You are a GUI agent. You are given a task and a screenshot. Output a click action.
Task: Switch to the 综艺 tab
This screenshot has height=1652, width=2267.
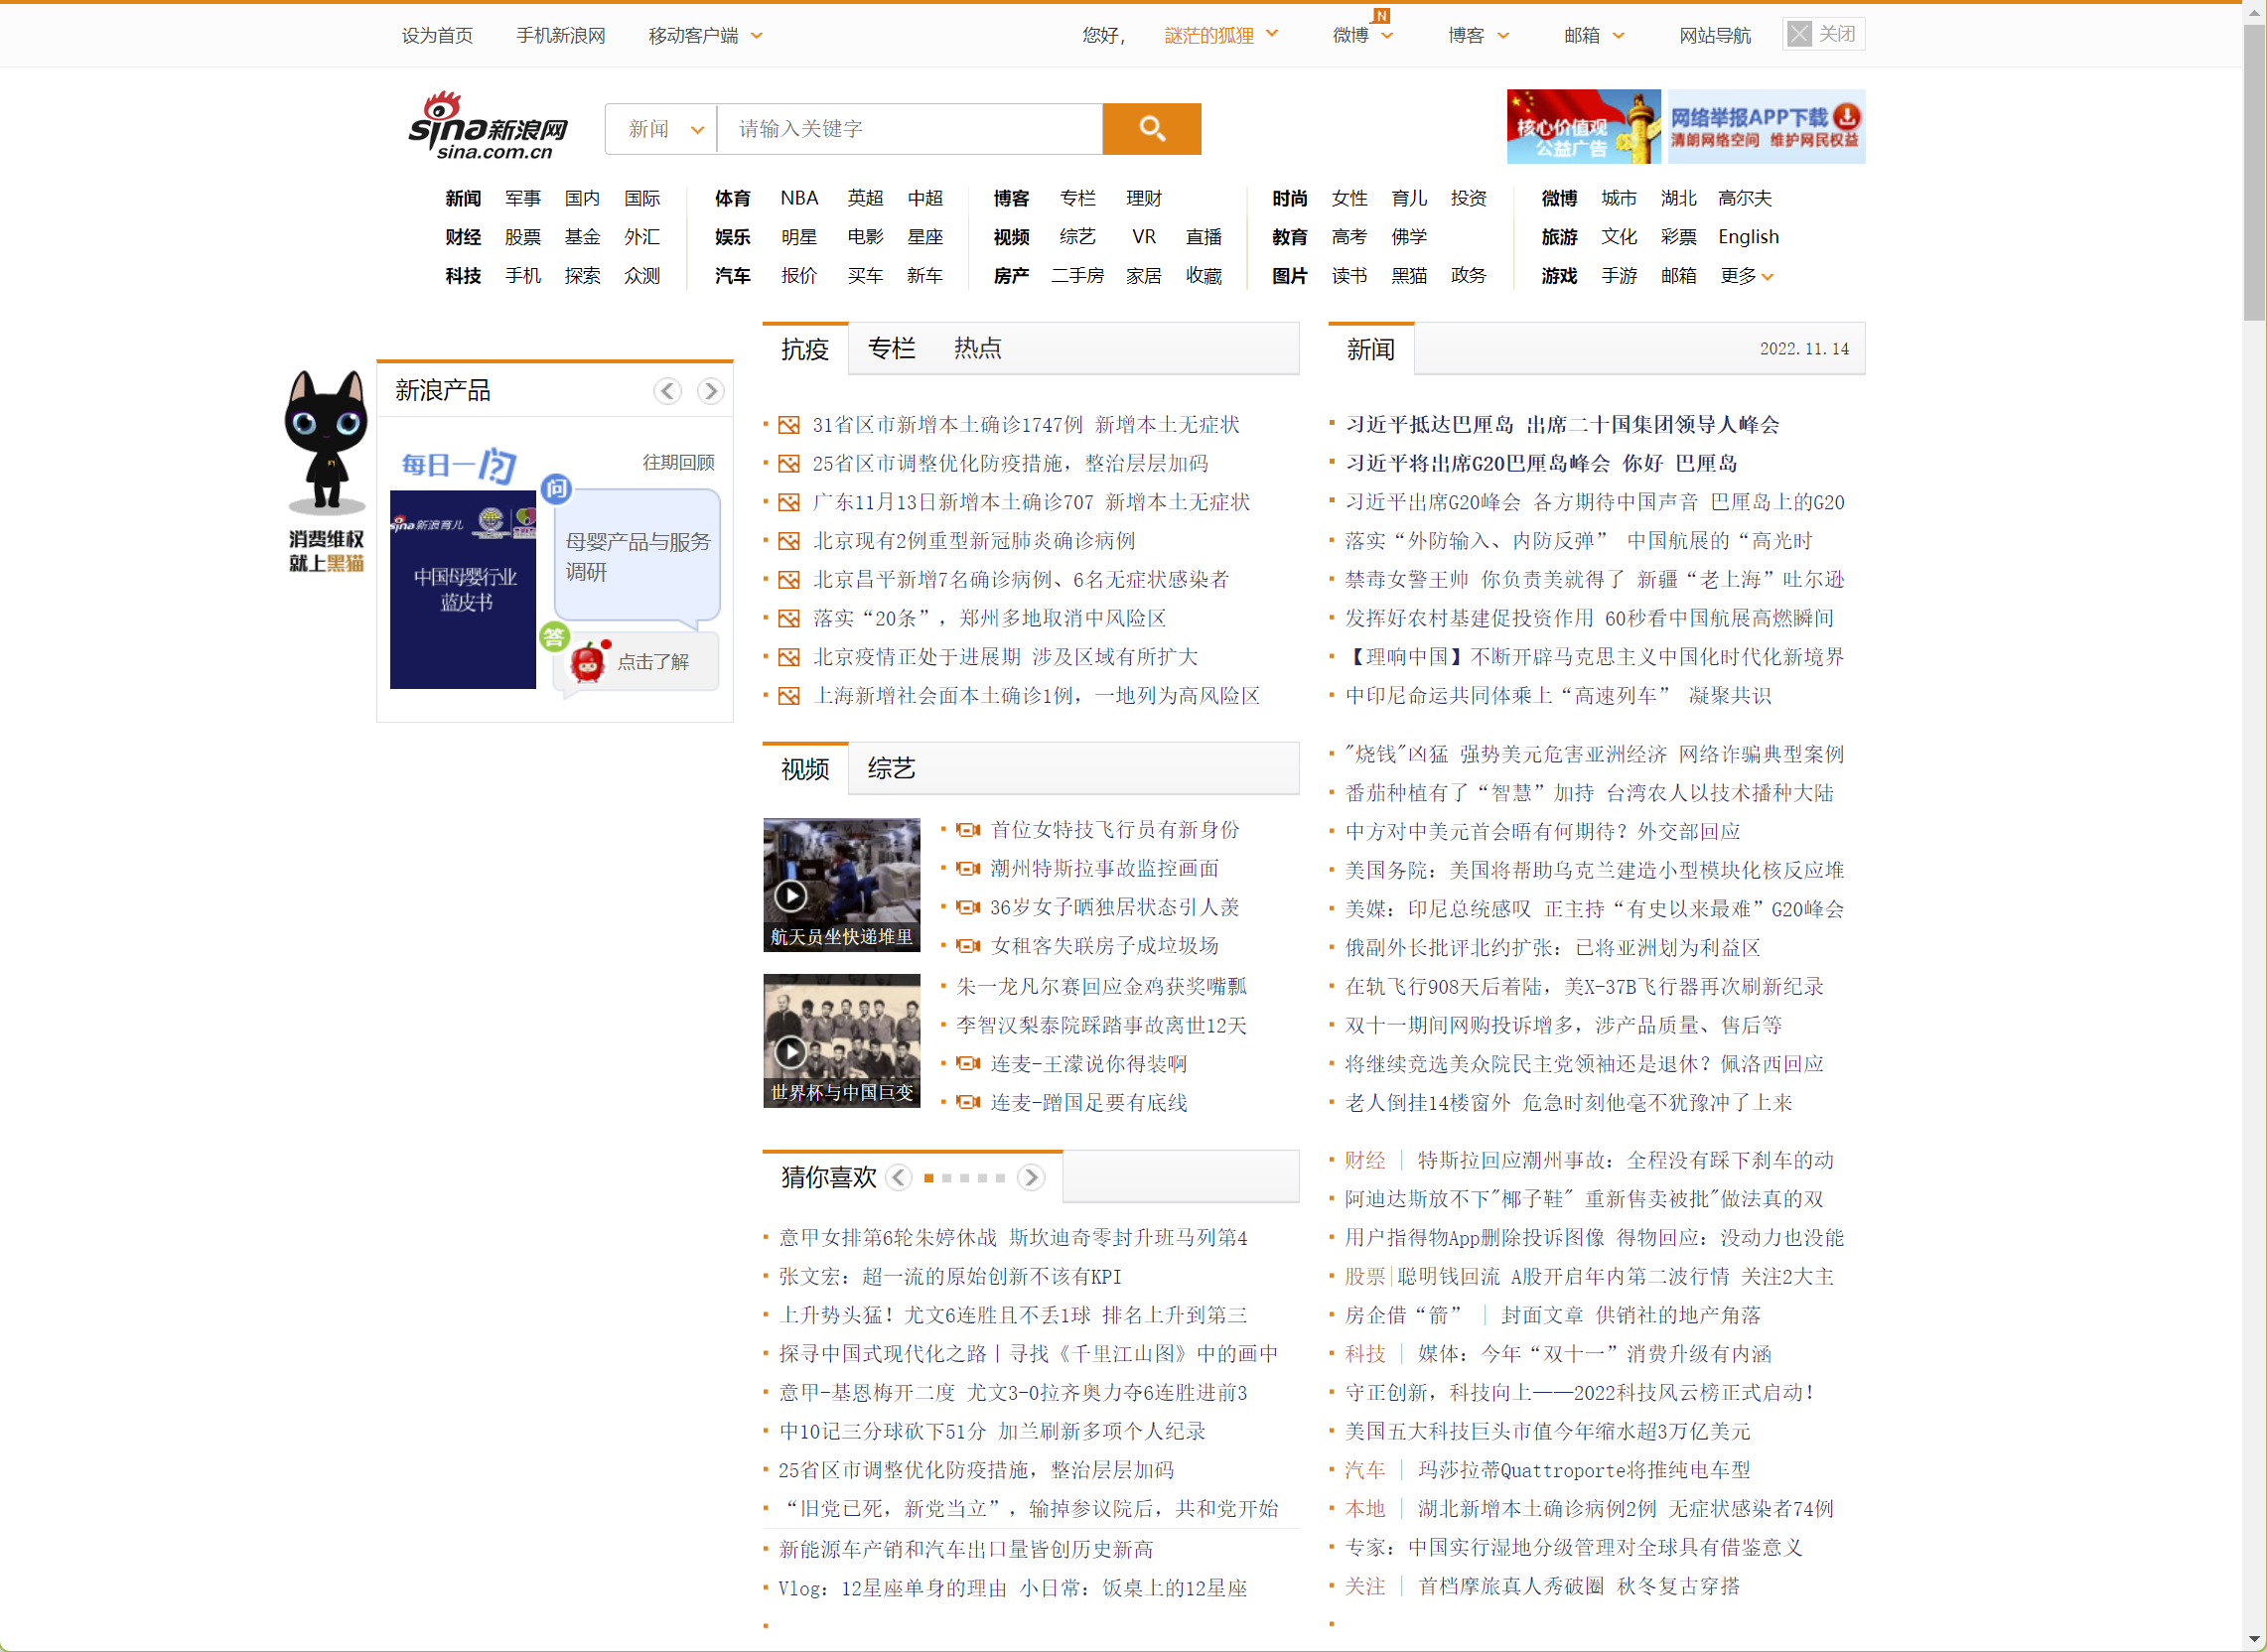tap(891, 769)
